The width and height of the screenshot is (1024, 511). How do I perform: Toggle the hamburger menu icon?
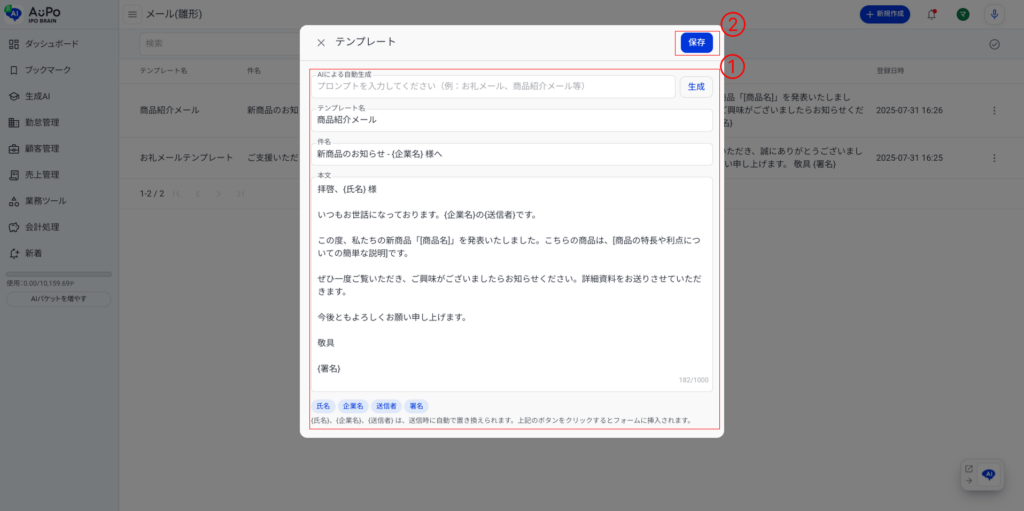pos(133,15)
